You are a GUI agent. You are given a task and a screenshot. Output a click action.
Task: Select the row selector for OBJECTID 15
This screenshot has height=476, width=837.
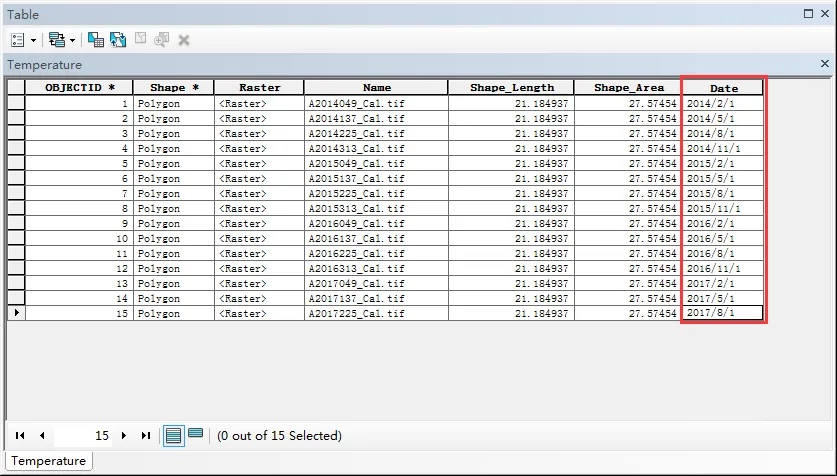tap(16, 313)
